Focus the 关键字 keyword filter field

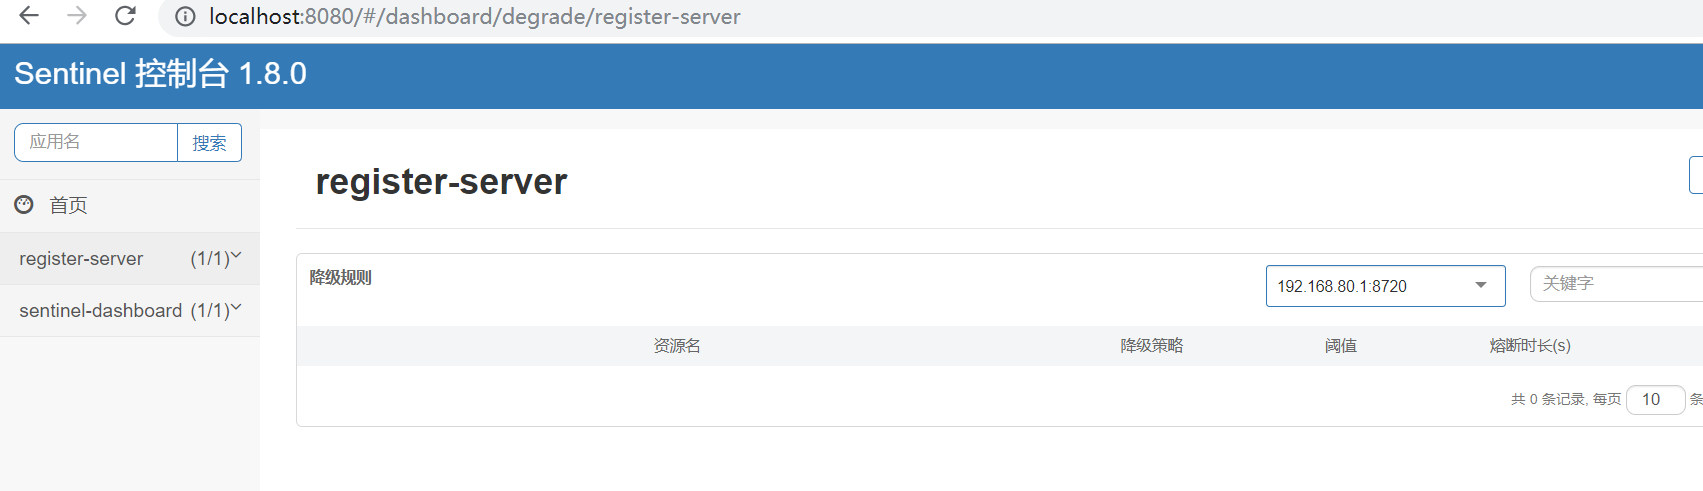pyautogui.click(x=1616, y=284)
